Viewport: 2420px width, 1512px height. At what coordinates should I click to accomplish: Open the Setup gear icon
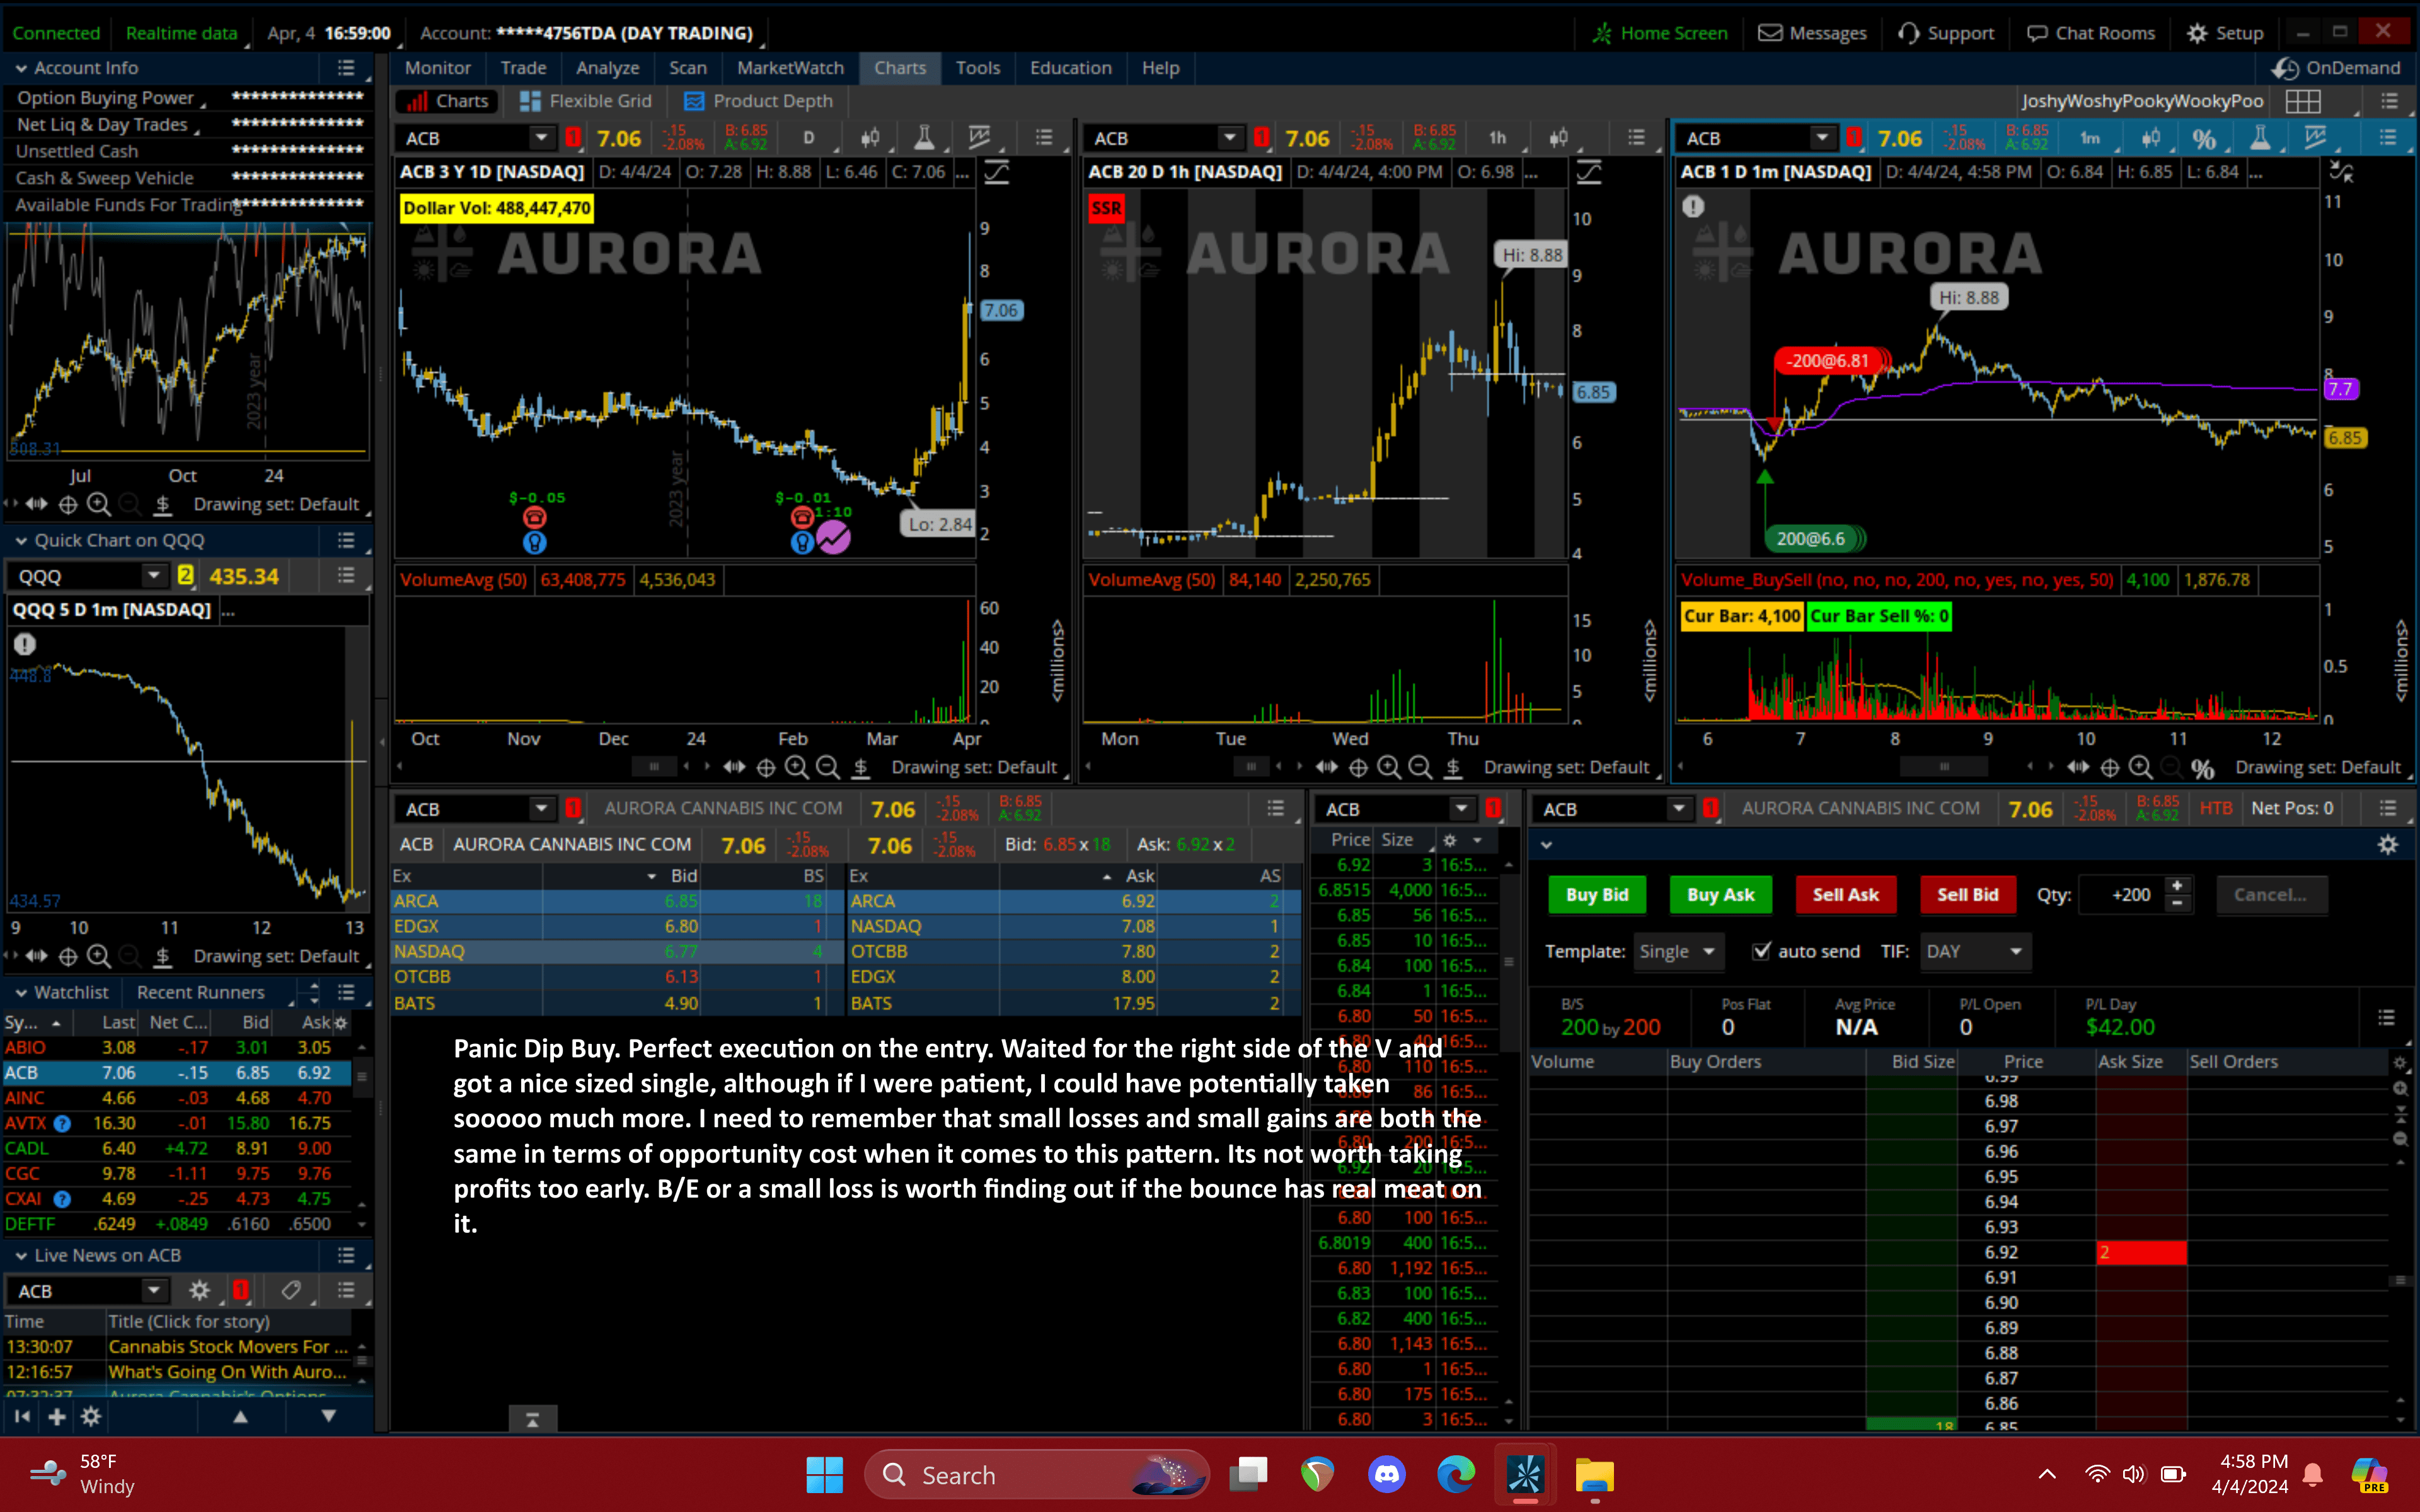(x=2196, y=32)
